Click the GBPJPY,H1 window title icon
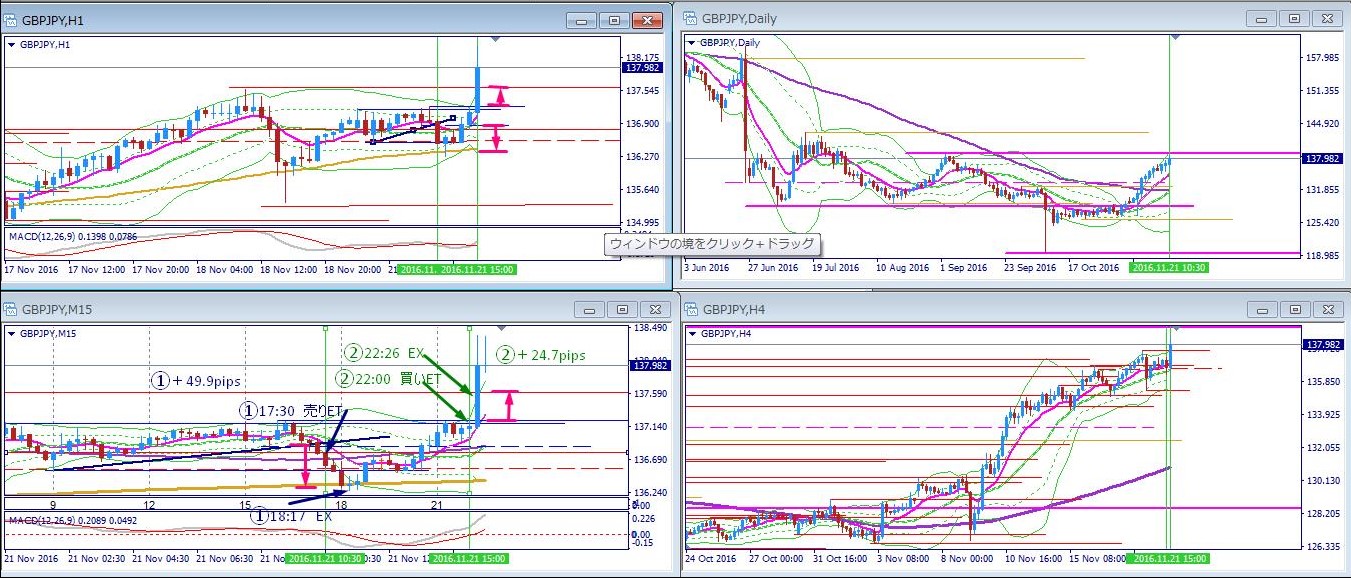 tap(13, 20)
